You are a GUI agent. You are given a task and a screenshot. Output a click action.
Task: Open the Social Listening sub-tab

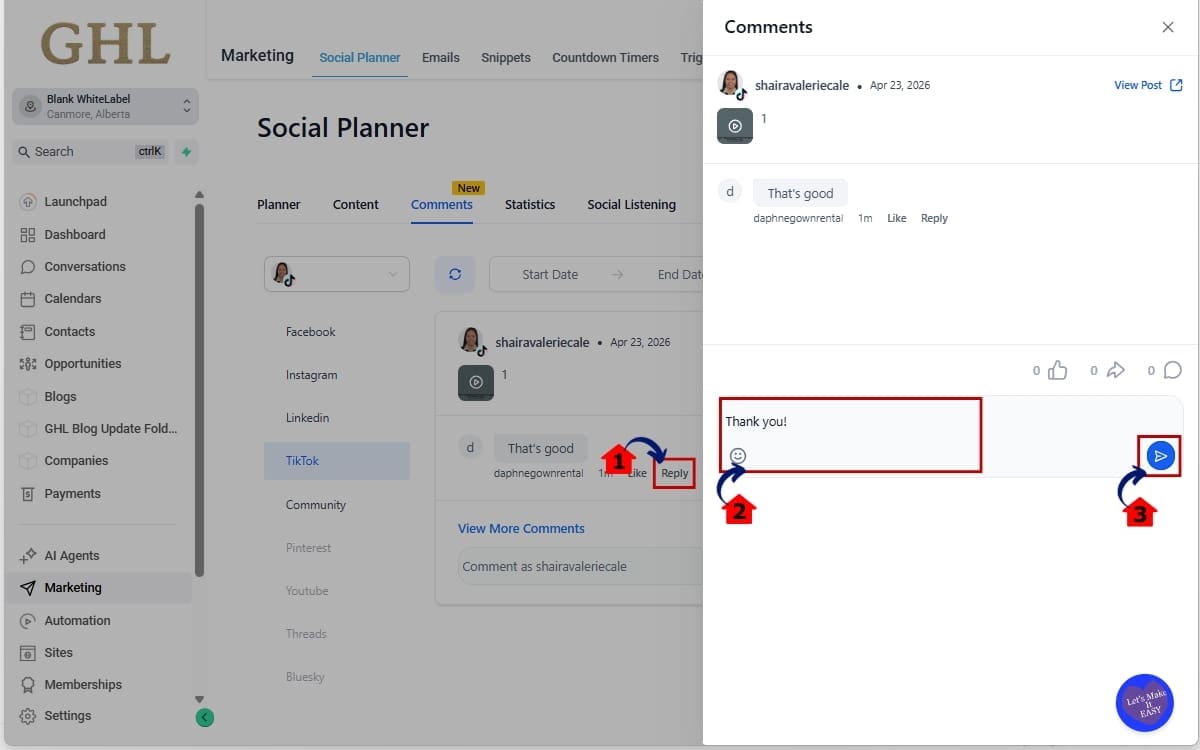click(x=632, y=204)
